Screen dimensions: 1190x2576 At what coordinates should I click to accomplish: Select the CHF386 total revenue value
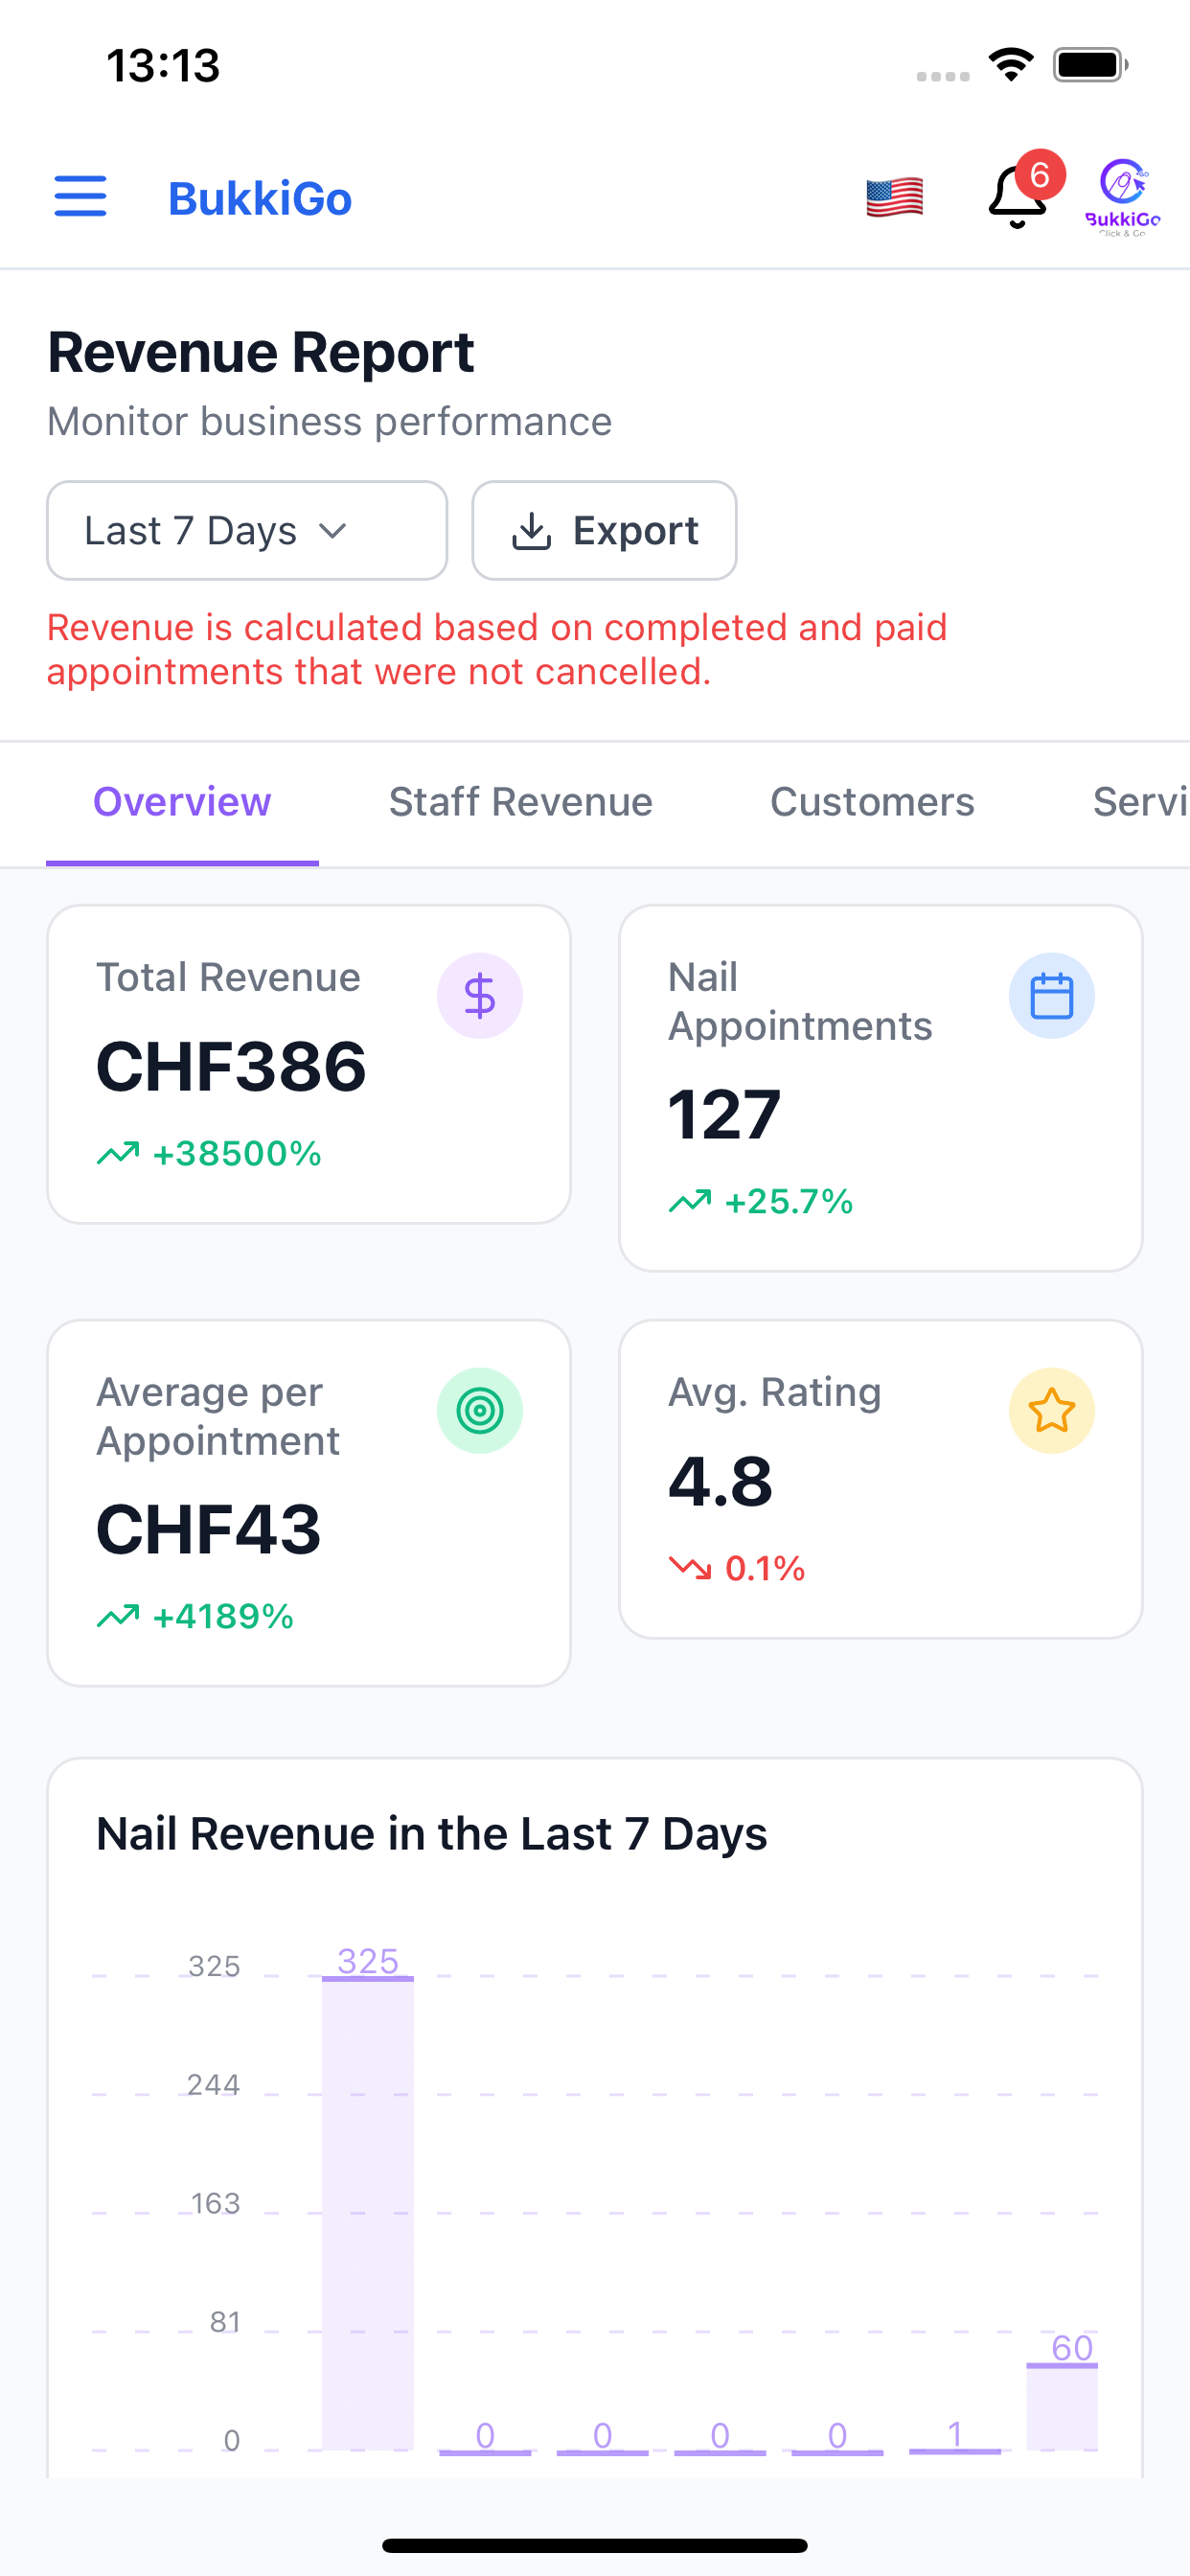(231, 1066)
